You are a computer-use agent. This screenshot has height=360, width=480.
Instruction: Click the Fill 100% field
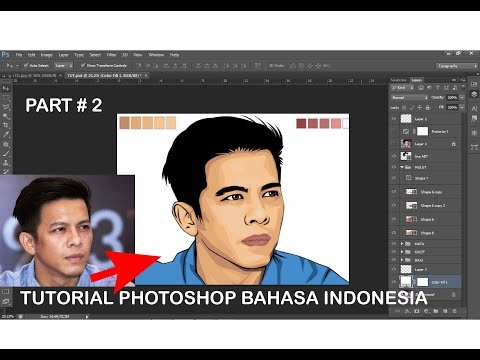coord(452,108)
